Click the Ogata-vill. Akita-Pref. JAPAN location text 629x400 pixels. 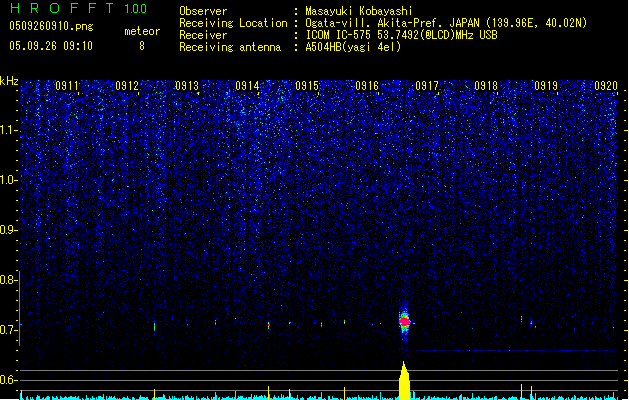click(x=446, y=23)
